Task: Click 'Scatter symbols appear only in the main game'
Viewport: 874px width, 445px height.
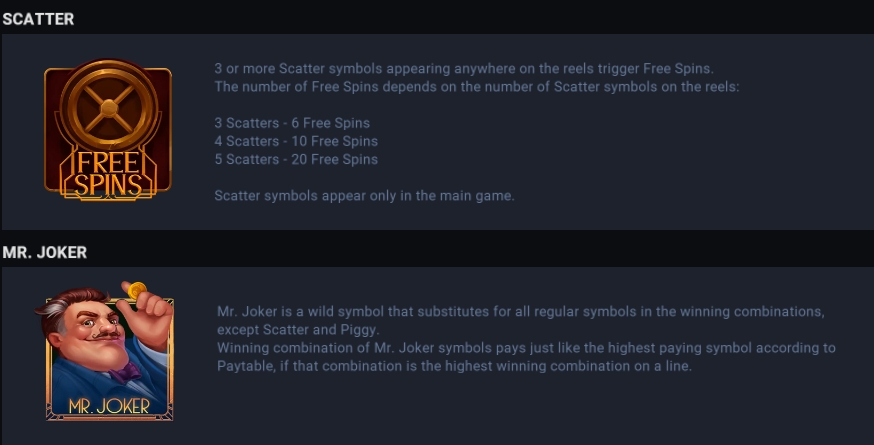Action: (x=365, y=196)
